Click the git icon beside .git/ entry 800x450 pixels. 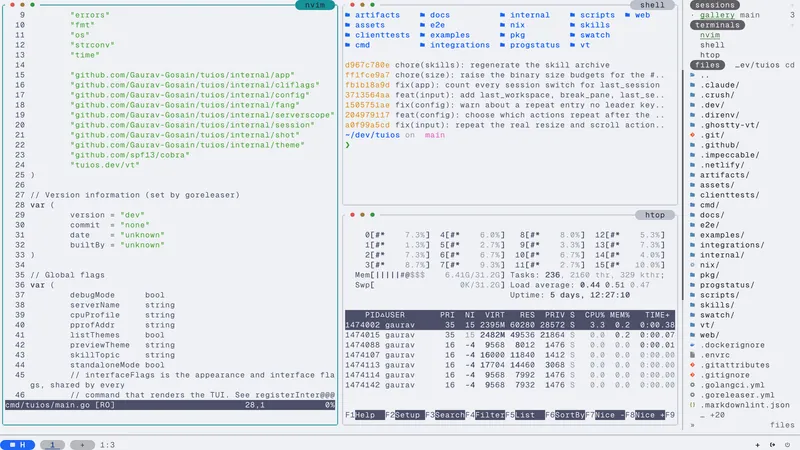pyautogui.click(x=692, y=135)
